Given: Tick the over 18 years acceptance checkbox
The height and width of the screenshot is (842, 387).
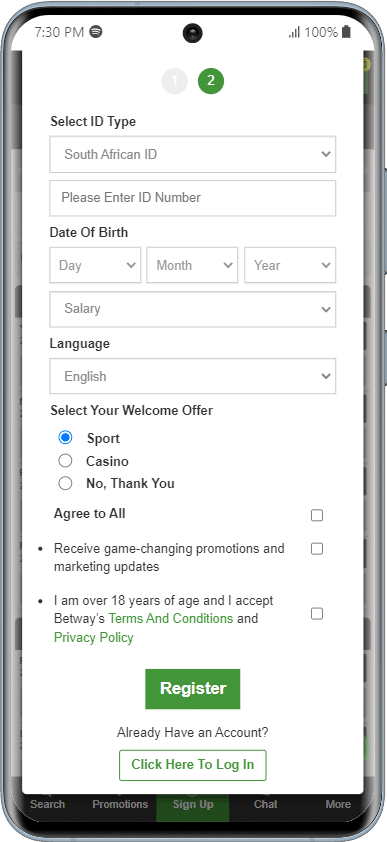Looking at the screenshot, I should click(x=317, y=613).
